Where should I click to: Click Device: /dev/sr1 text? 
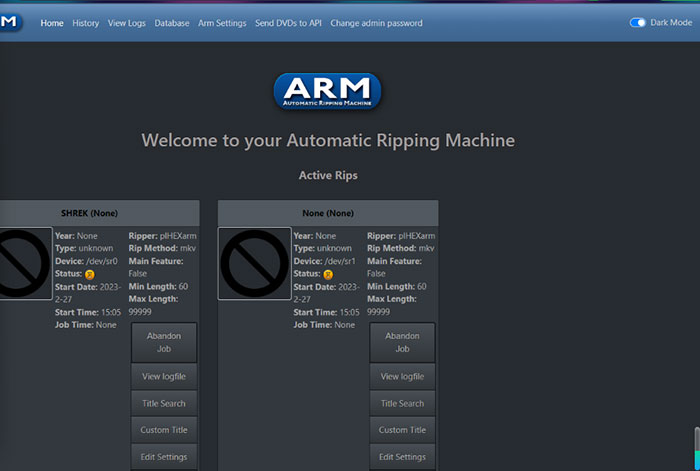[325, 261]
